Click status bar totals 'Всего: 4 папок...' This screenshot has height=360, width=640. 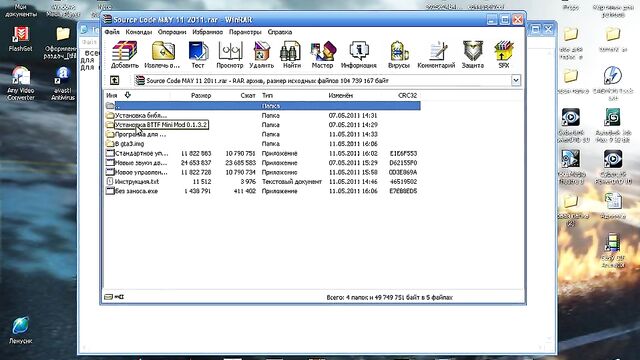coord(389,297)
